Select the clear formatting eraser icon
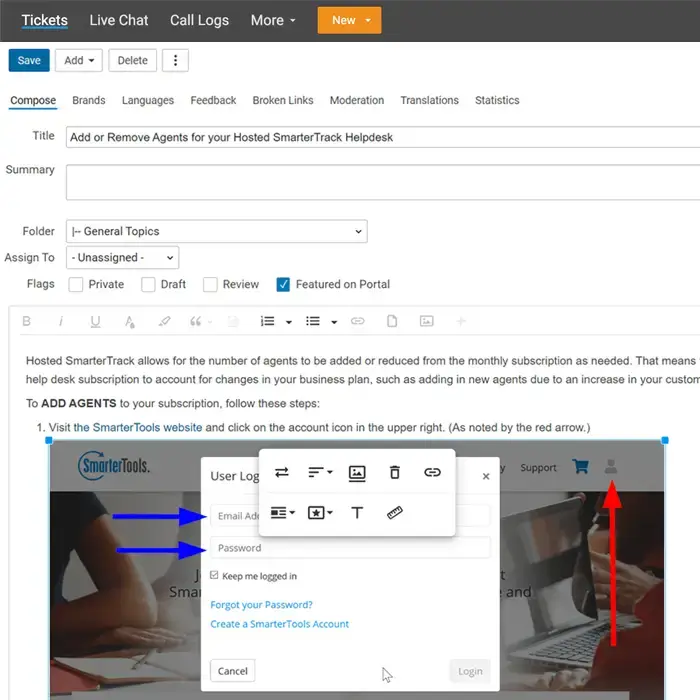Image resolution: width=700 pixels, height=700 pixels. click(x=164, y=321)
